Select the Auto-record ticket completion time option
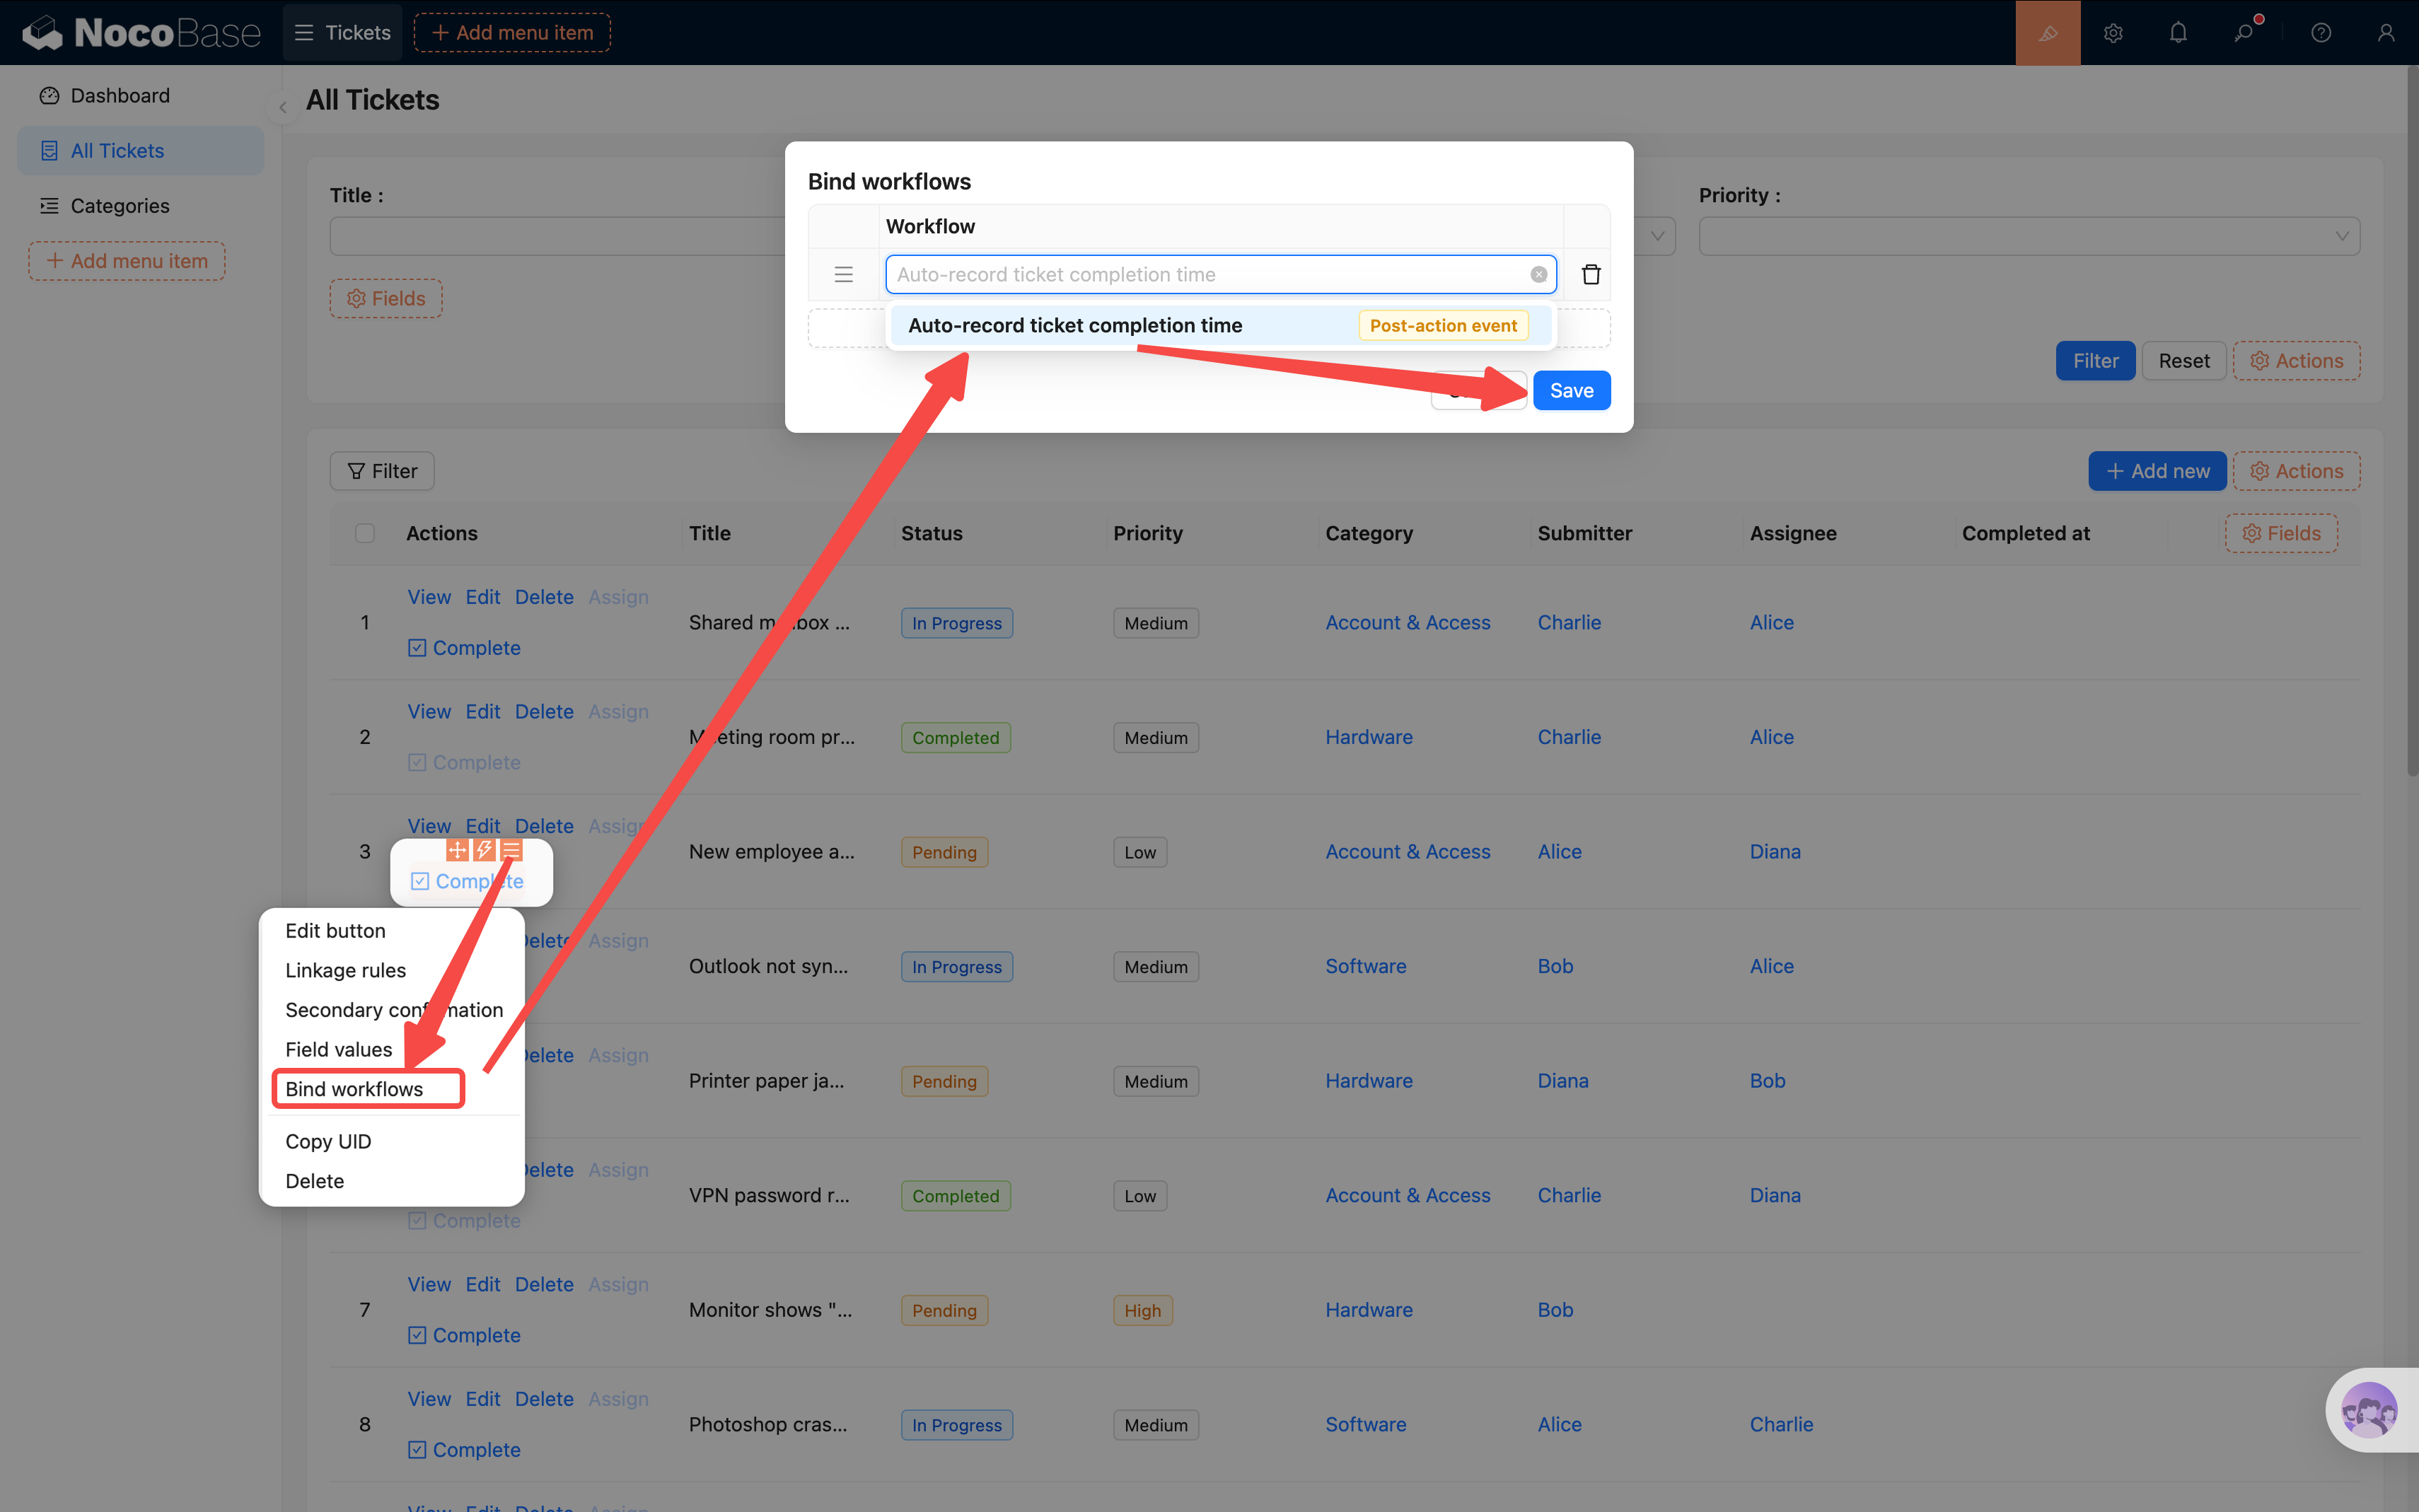 click(x=1075, y=325)
